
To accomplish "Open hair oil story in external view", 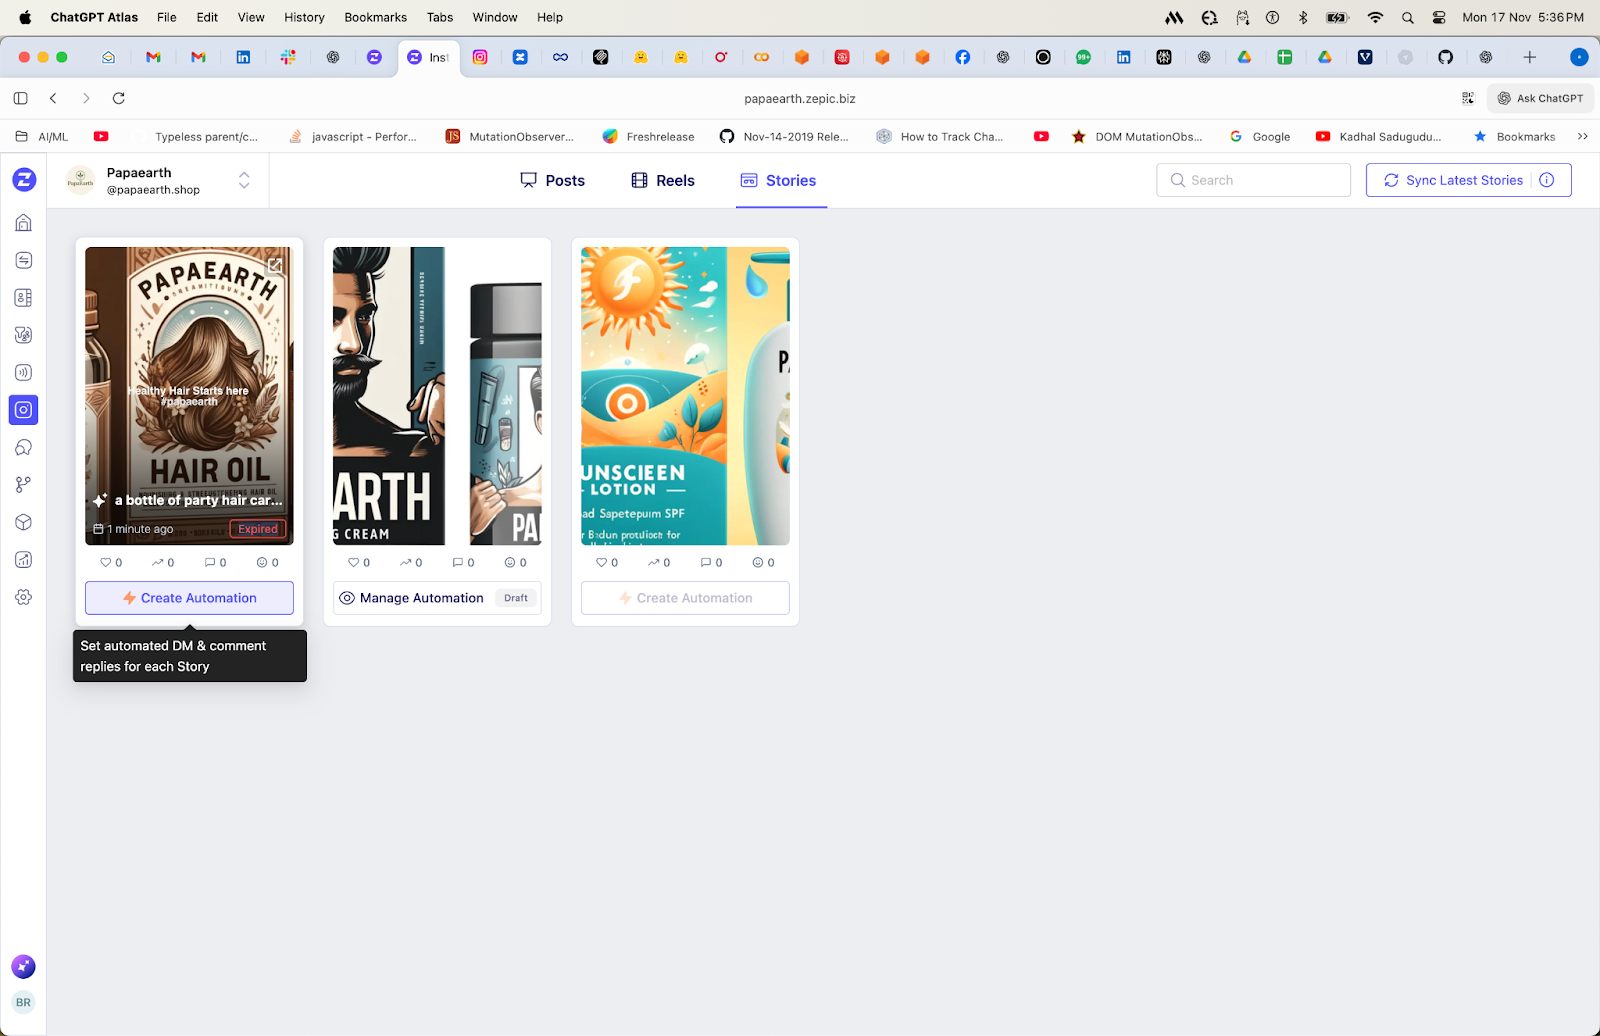I will click(275, 265).
